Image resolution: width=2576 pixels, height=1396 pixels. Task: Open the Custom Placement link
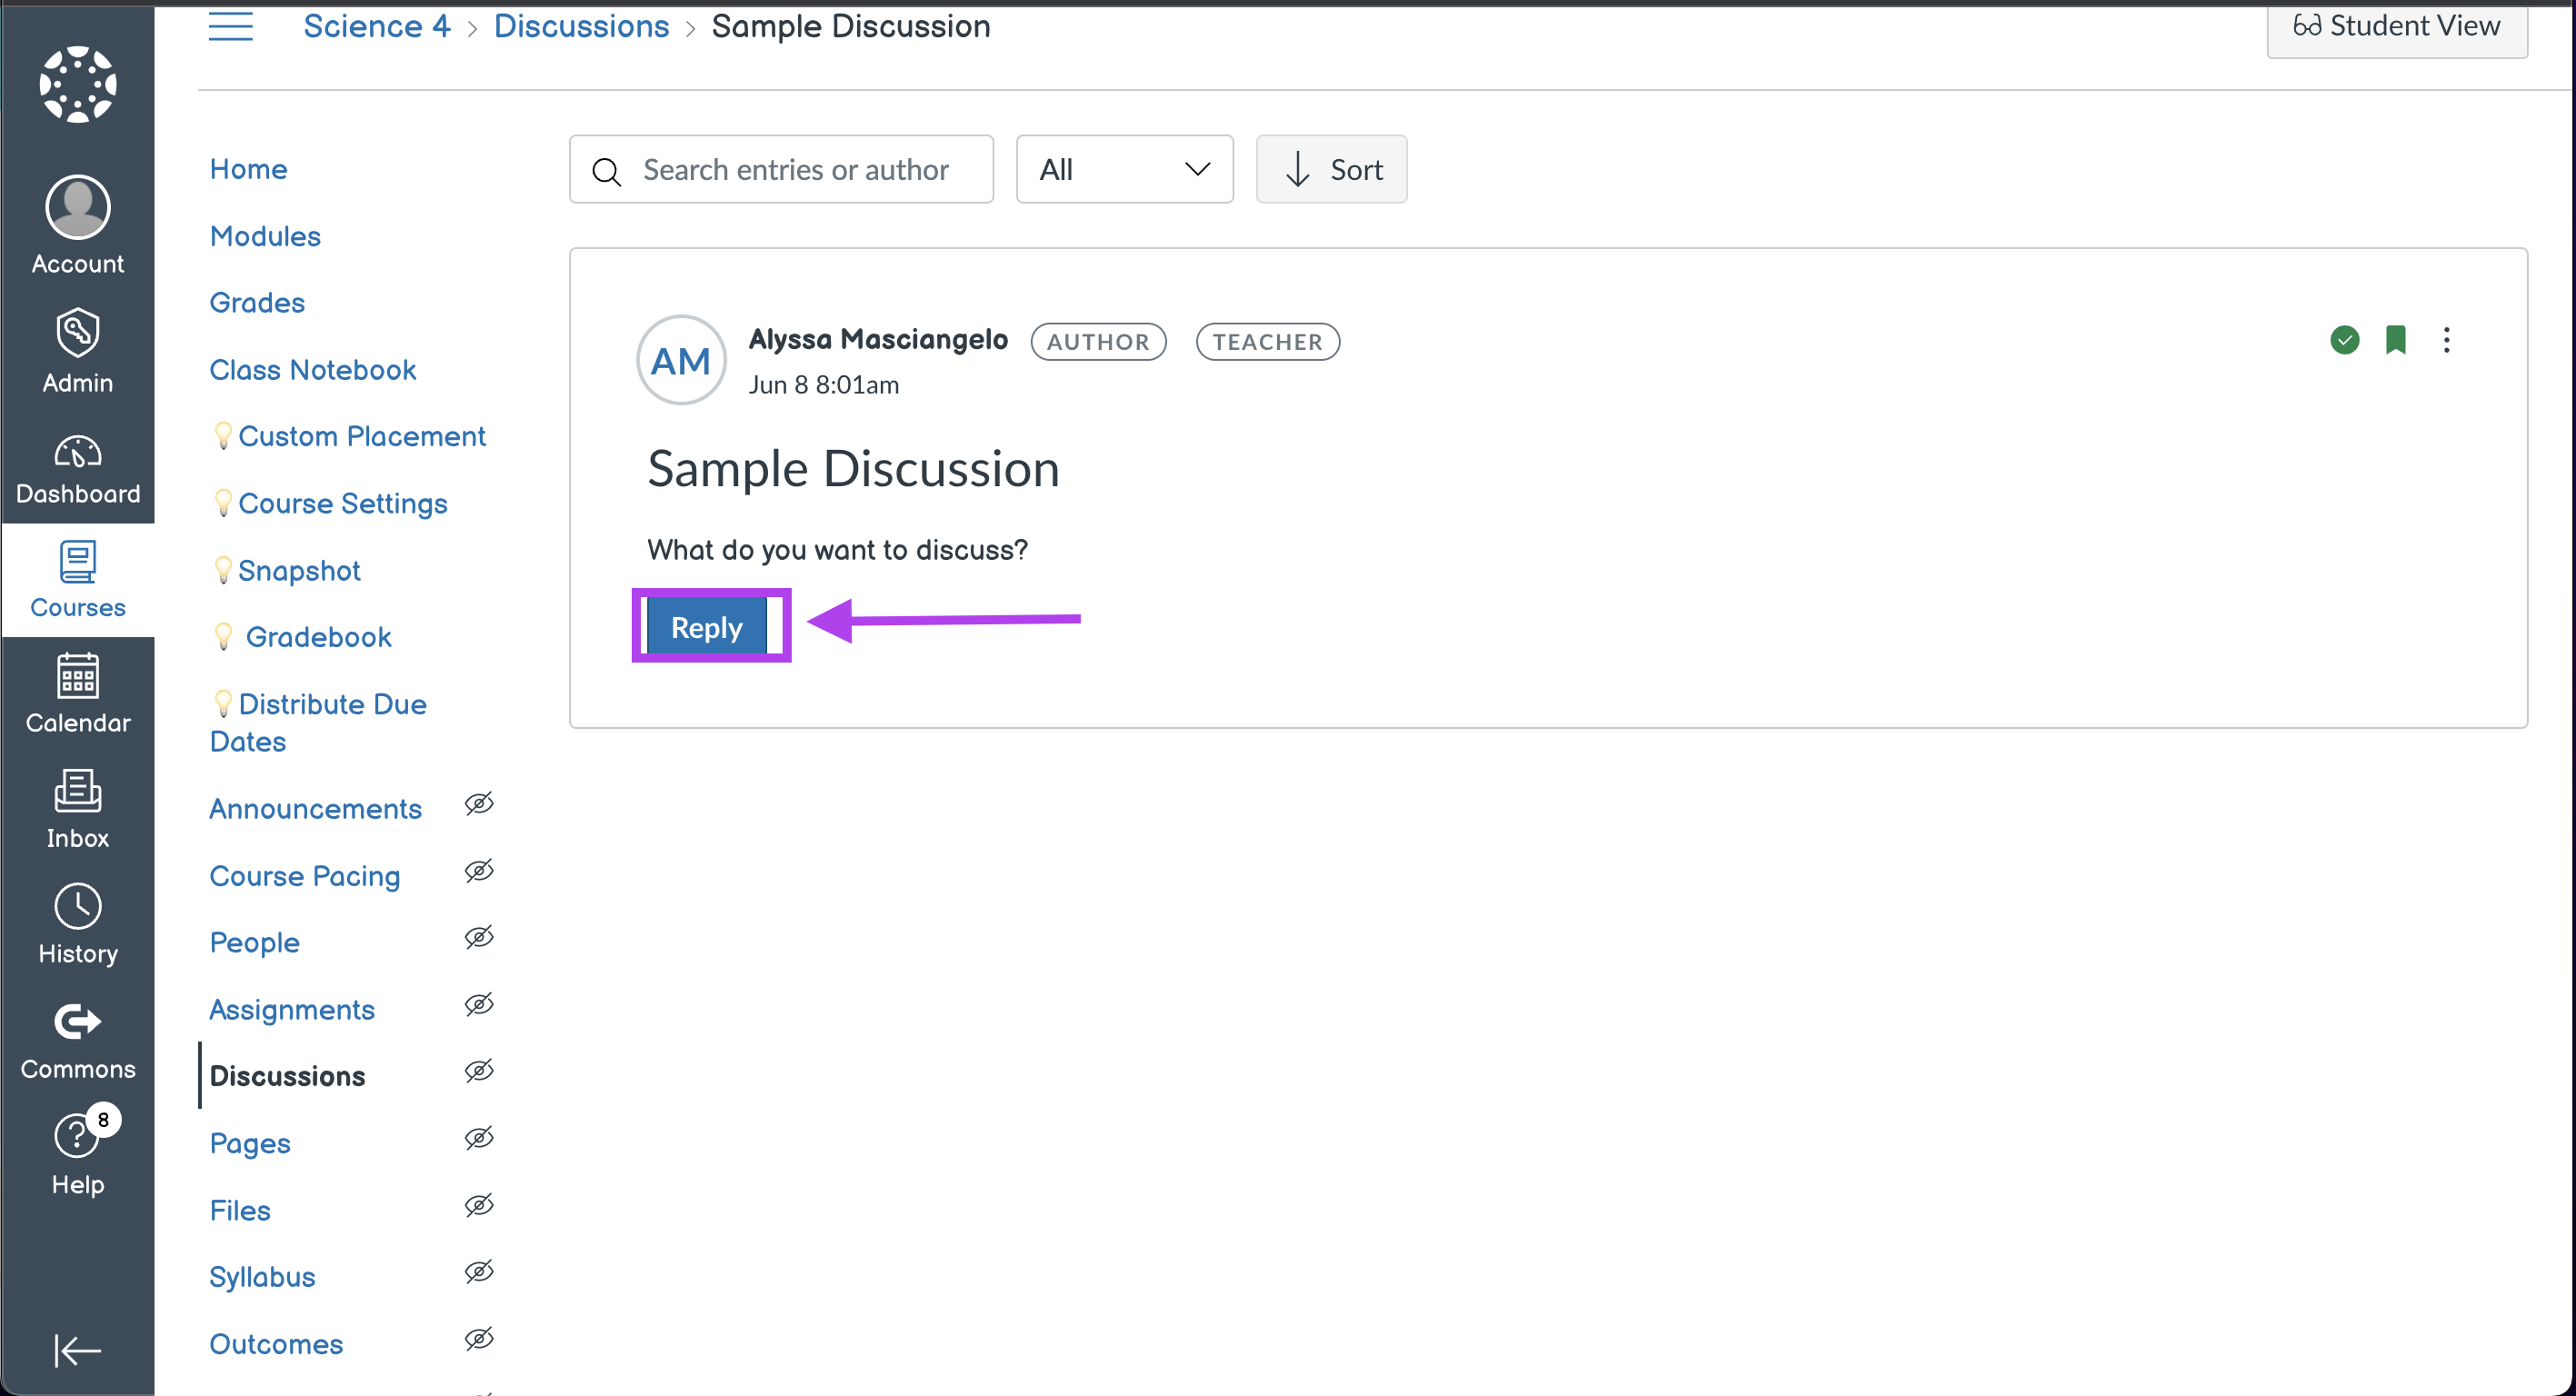(361, 436)
